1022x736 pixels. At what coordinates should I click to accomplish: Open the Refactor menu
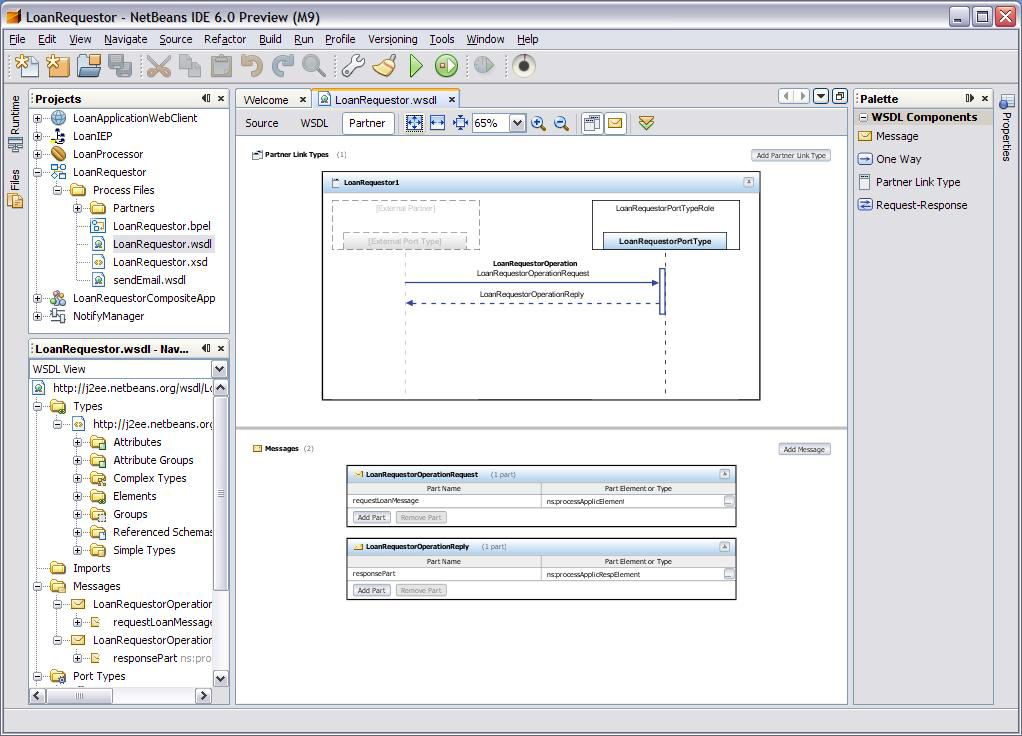(x=225, y=39)
